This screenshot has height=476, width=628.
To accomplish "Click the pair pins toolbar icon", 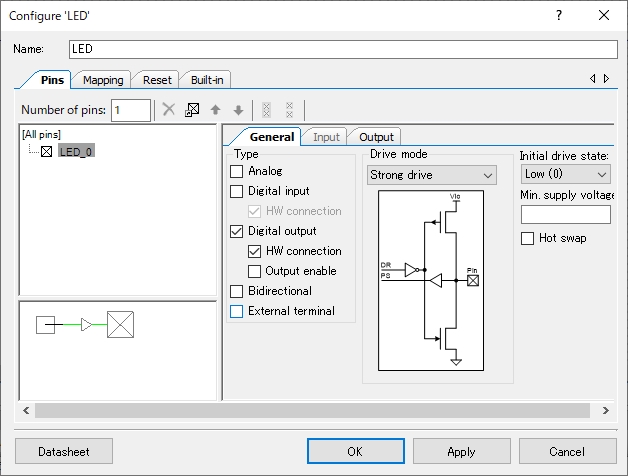I will point(266,110).
